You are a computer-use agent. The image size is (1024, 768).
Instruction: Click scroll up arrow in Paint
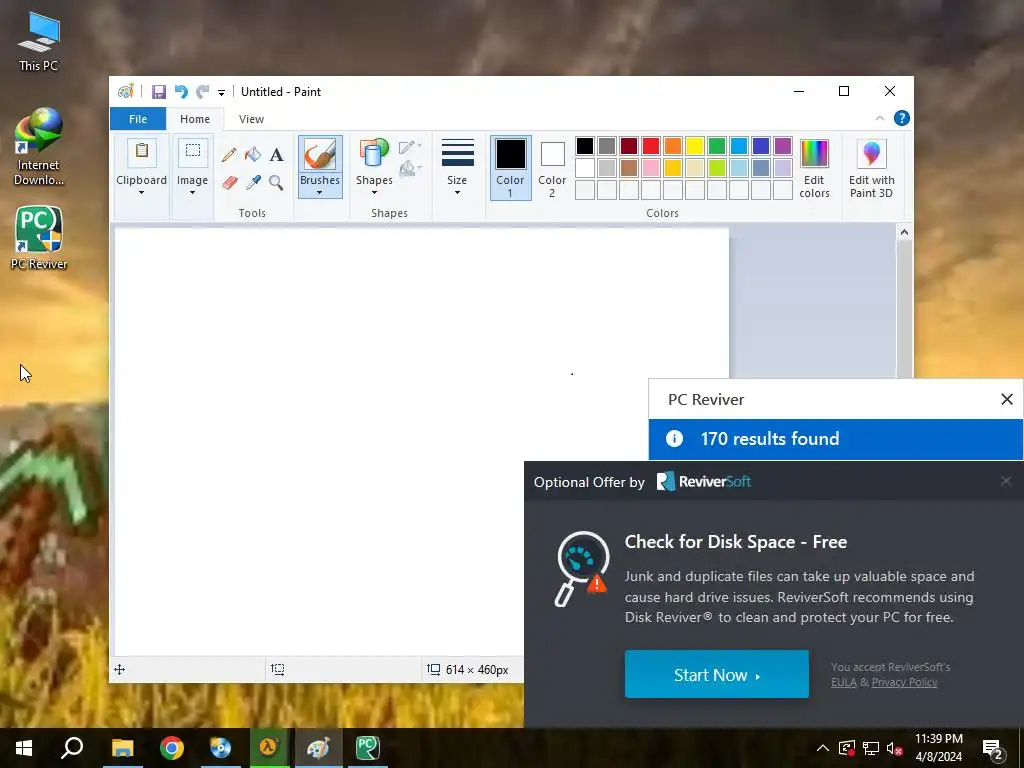(x=904, y=232)
